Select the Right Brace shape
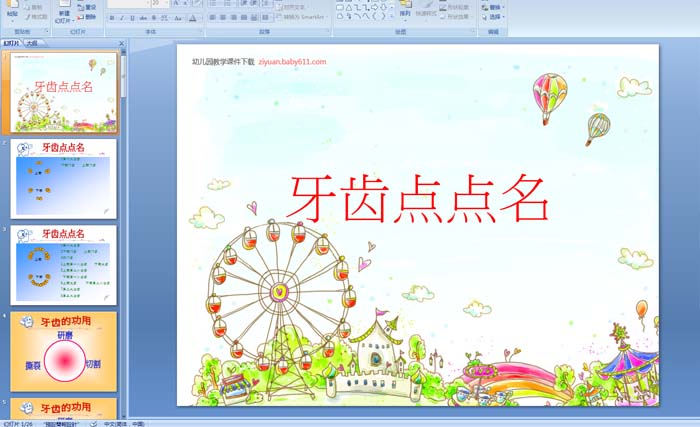Screen dimensions: 700x427 pyautogui.click(x=383, y=16)
